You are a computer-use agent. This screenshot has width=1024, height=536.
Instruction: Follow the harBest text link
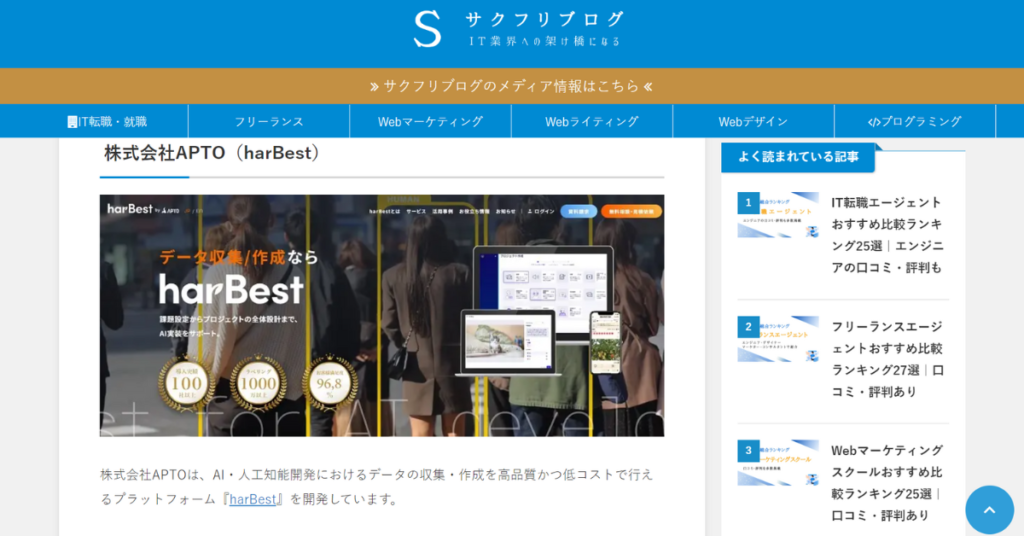pos(253,499)
